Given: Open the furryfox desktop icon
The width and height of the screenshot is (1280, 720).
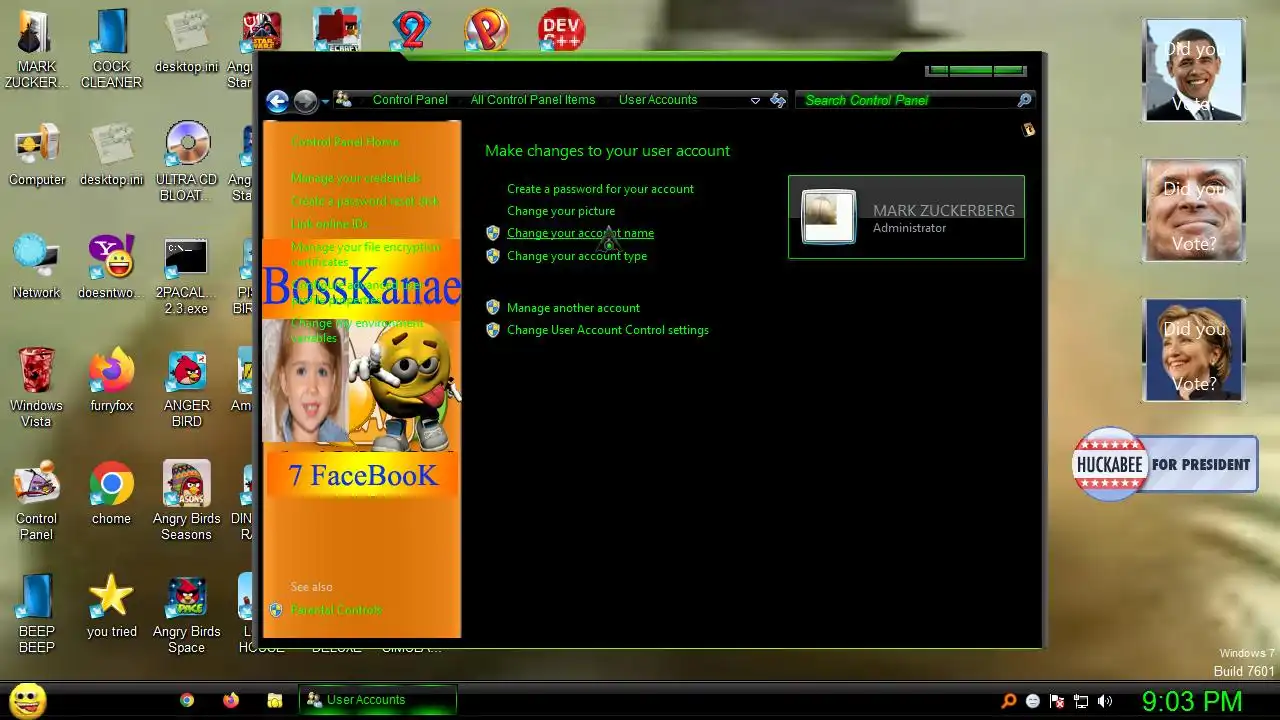Looking at the screenshot, I should [111, 380].
